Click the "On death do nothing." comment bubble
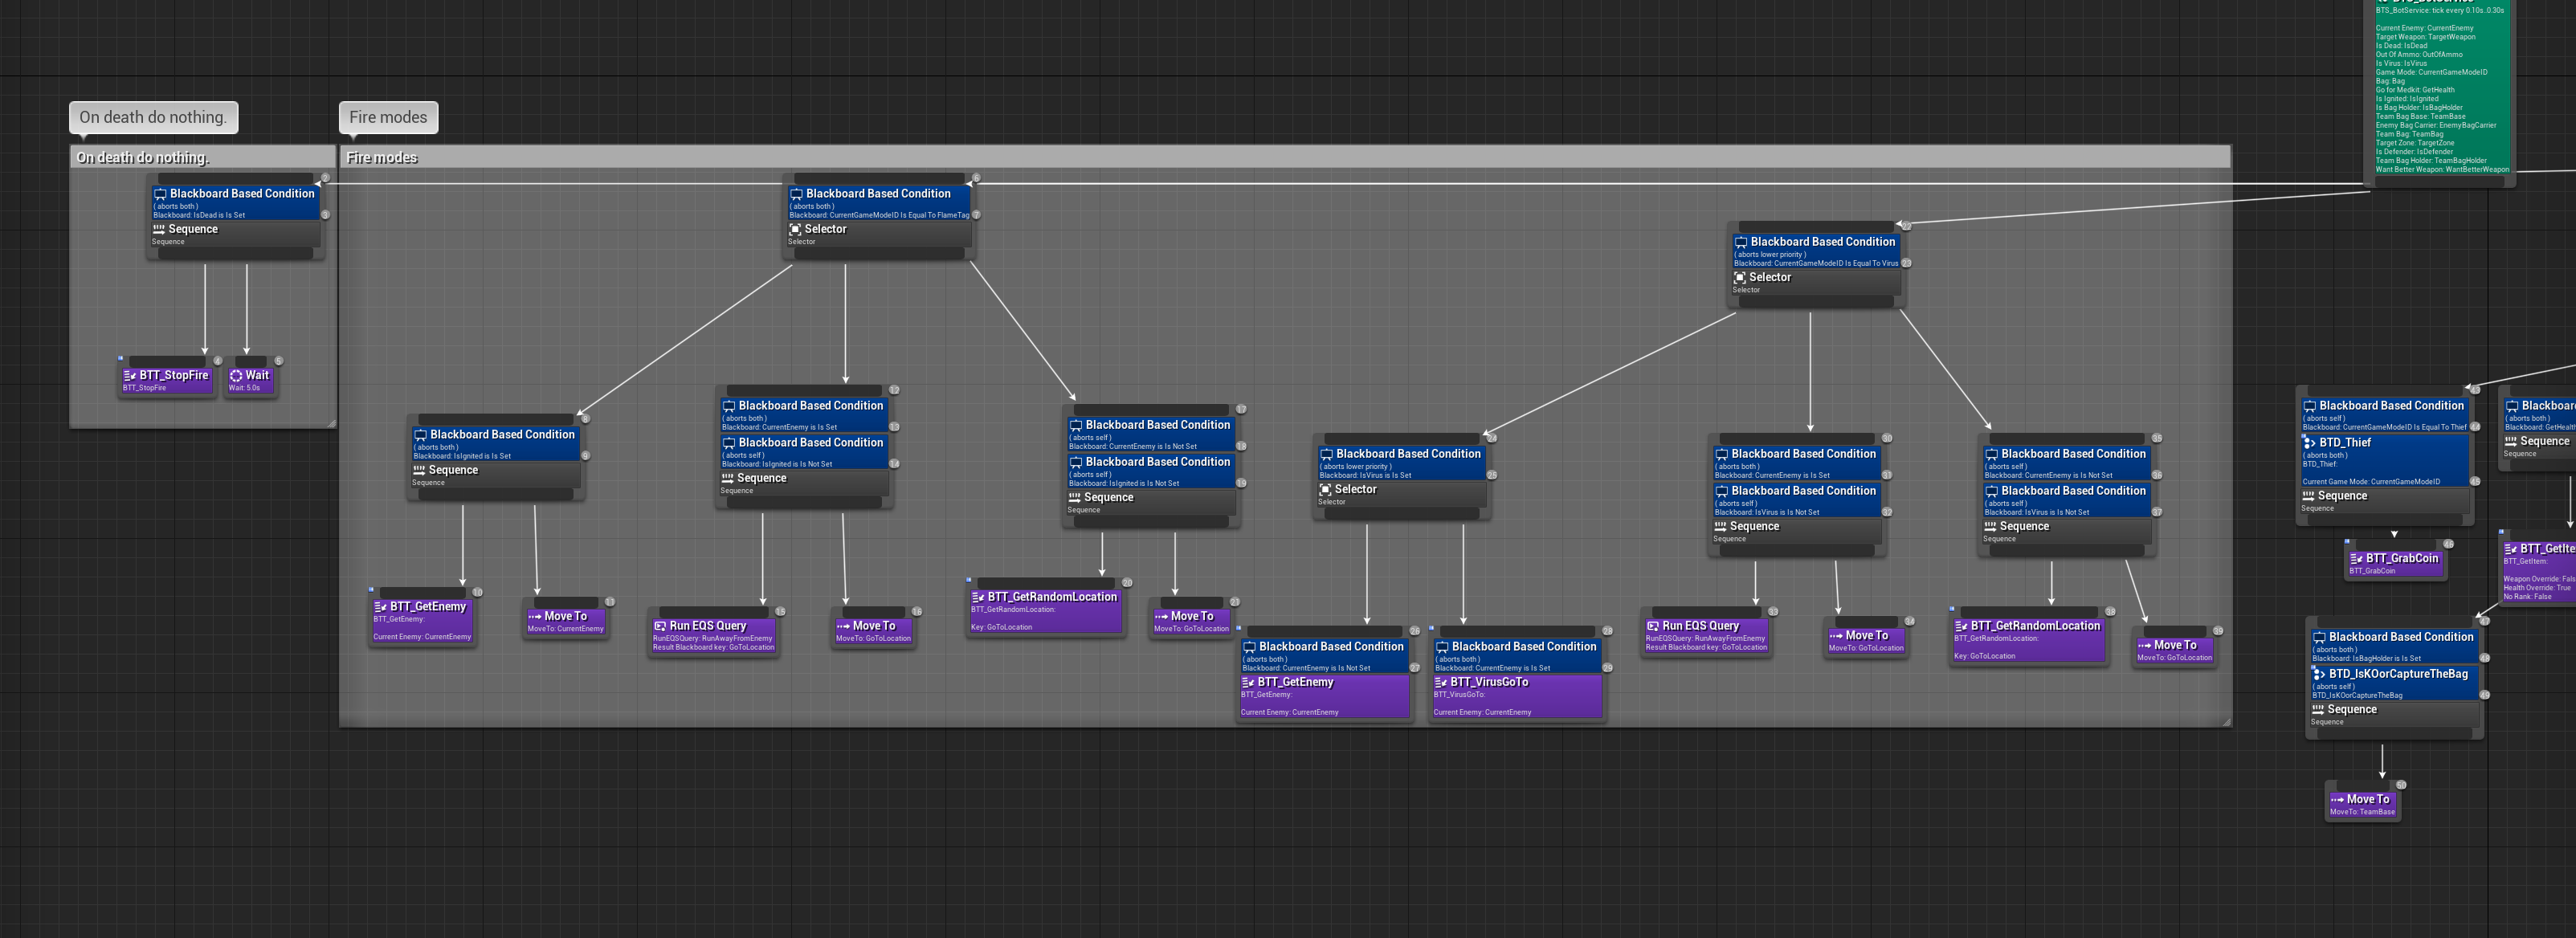This screenshot has height=938, width=2576. click(x=153, y=117)
